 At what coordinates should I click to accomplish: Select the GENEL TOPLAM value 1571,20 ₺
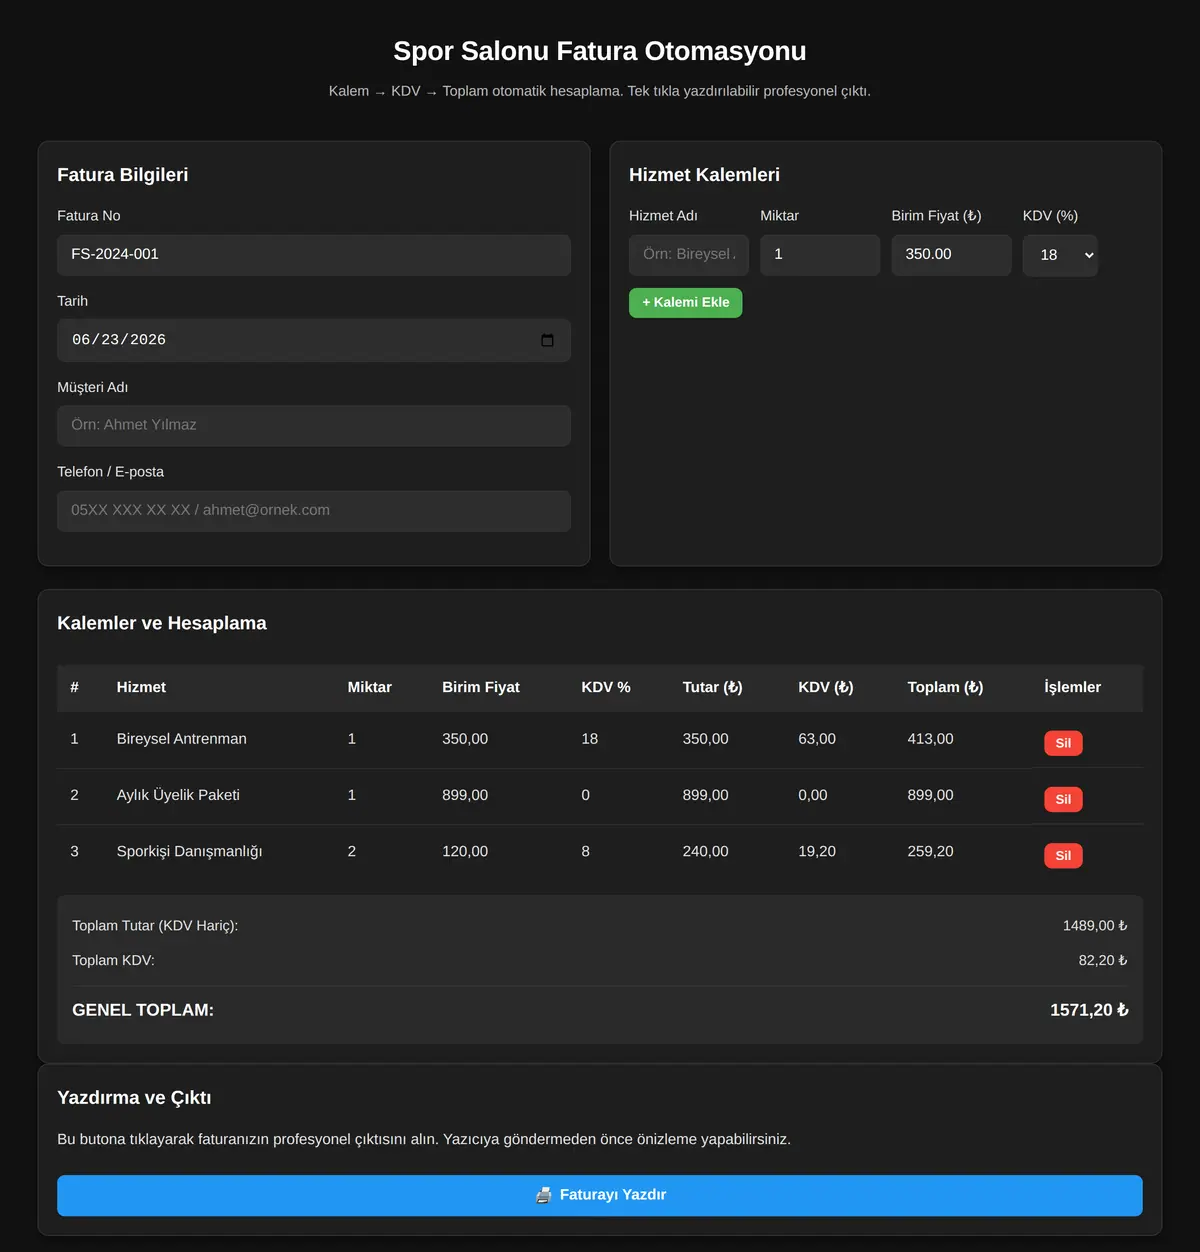click(x=1089, y=1010)
